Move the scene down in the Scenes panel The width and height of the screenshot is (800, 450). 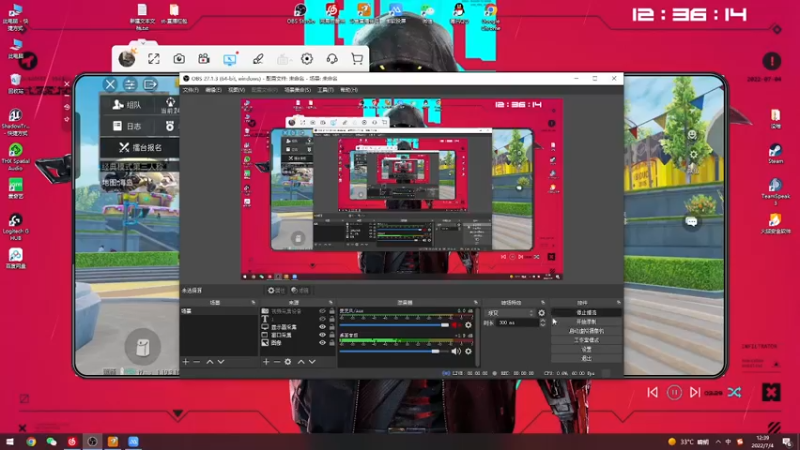pos(221,362)
